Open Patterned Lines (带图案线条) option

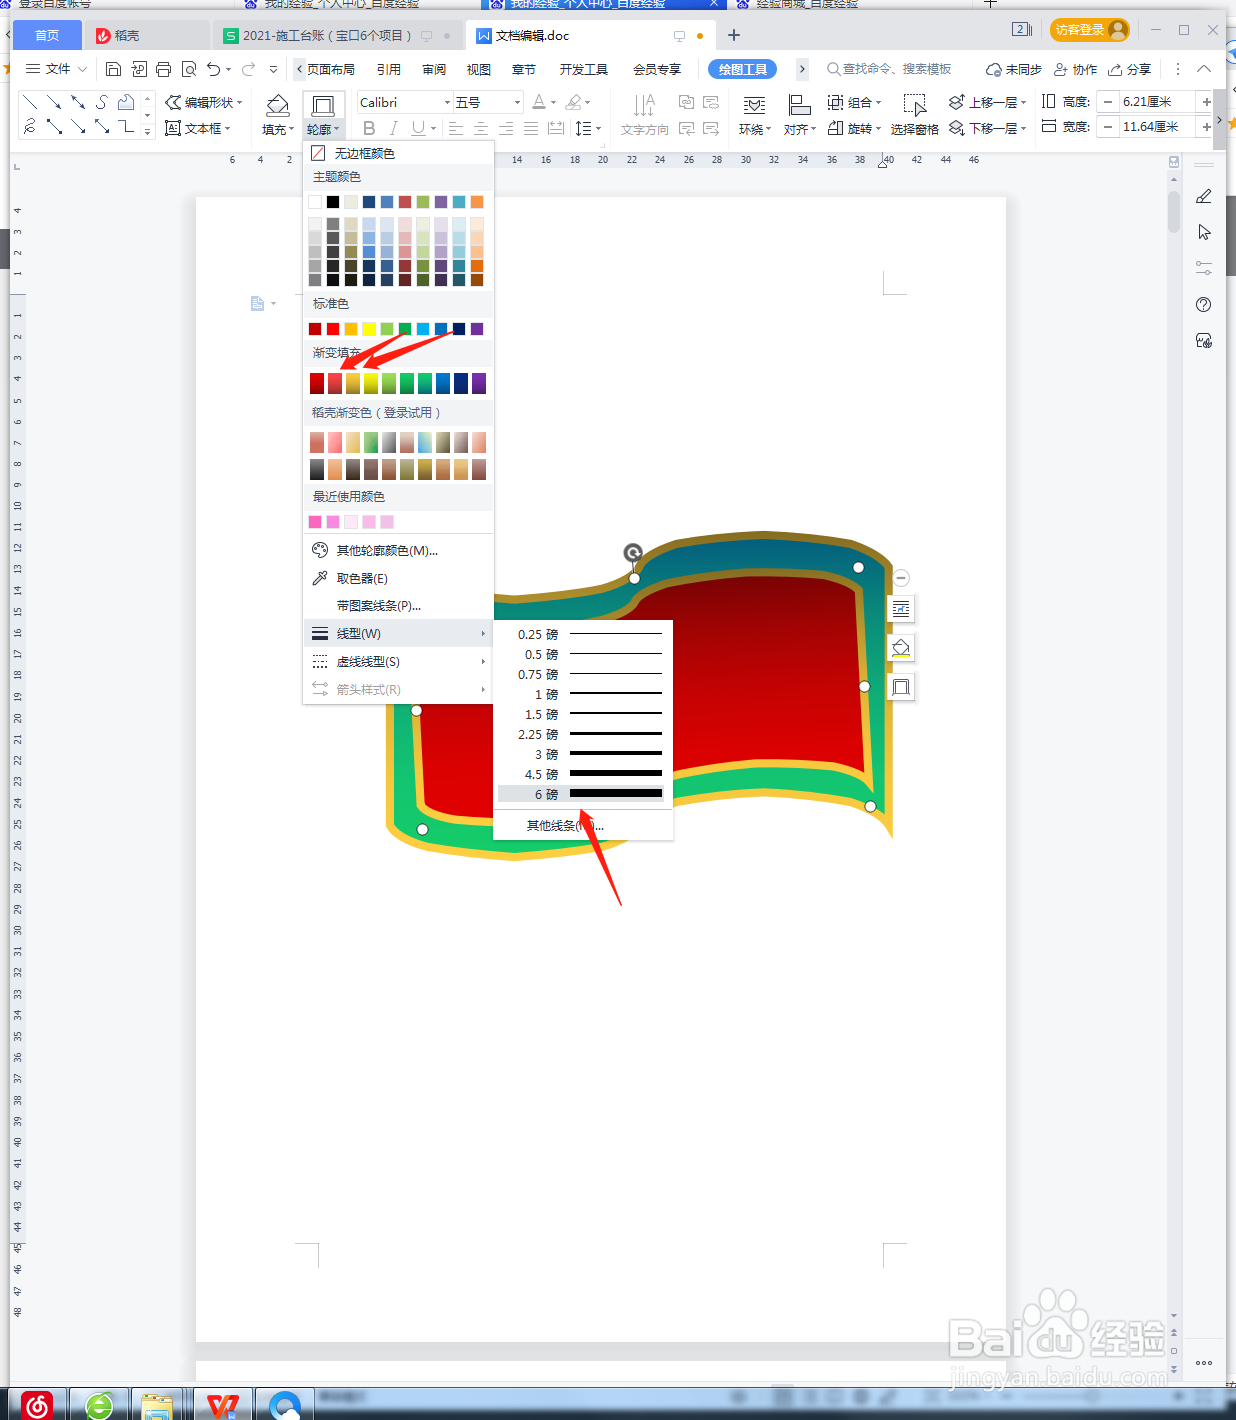(398, 606)
